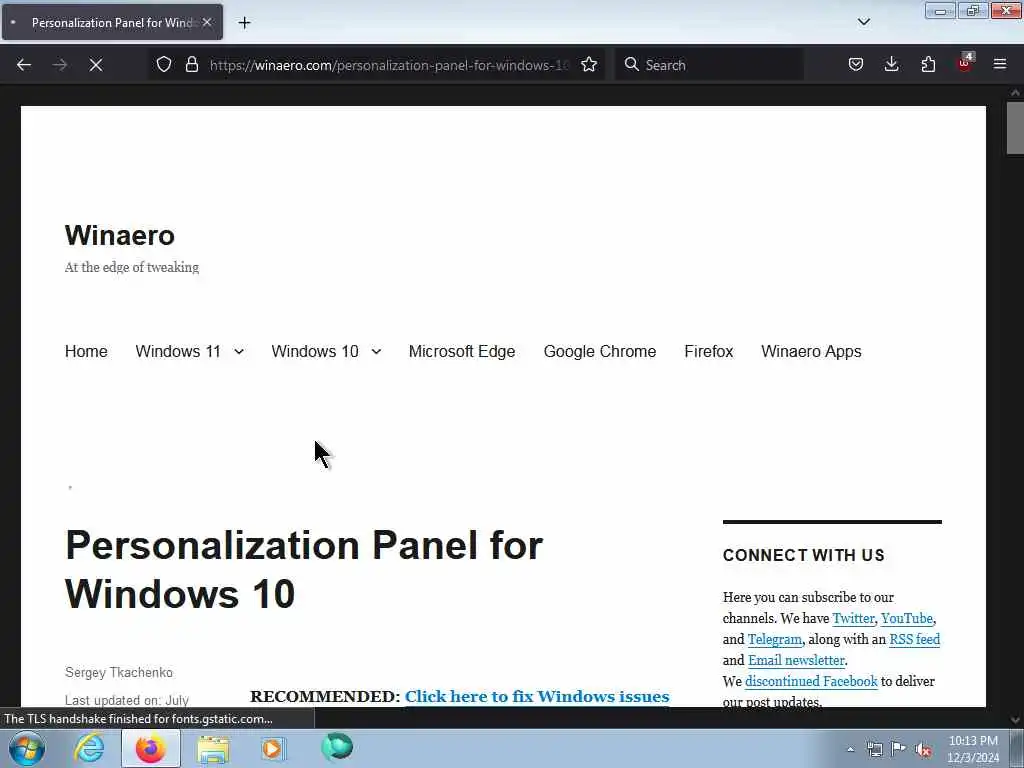Go to Home menu item
The height and width of the screenshot is (768, 1024).
[86, 351]
